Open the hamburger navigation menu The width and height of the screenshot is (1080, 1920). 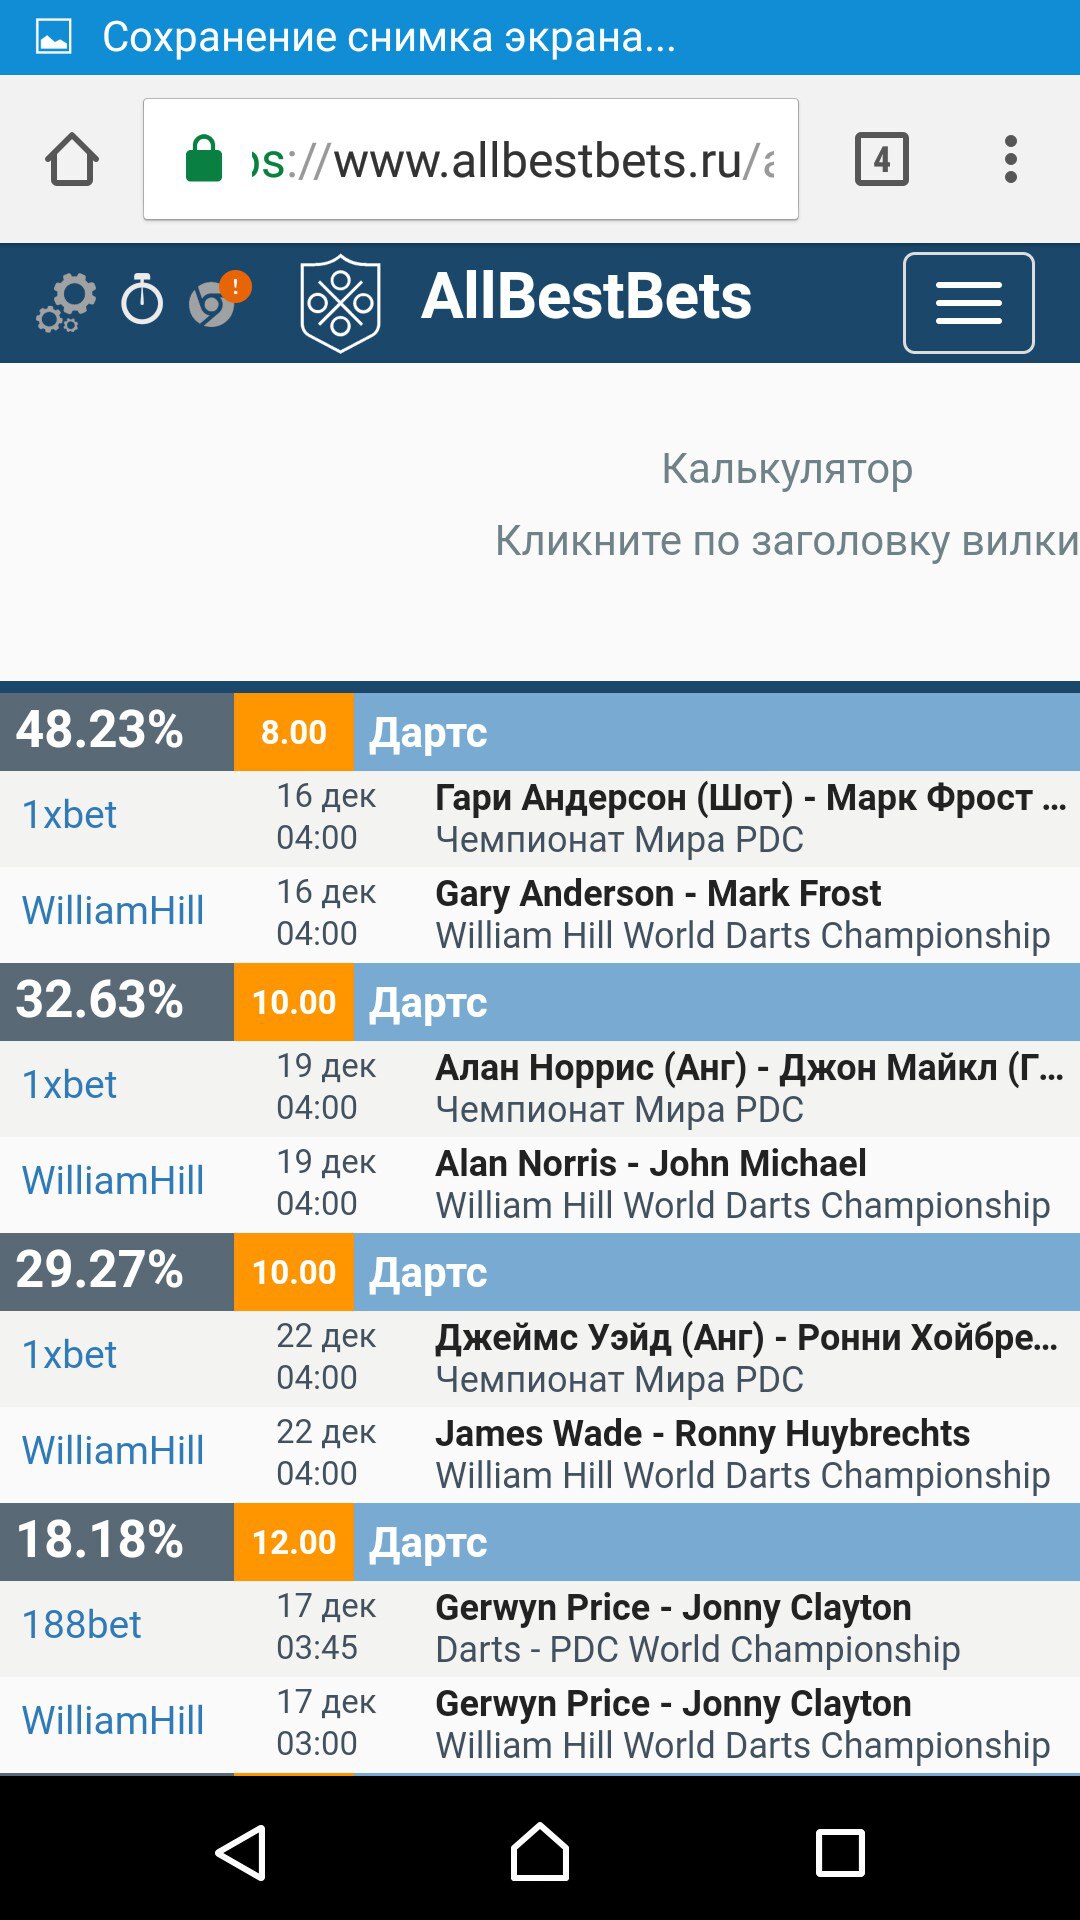pos(968,303)
